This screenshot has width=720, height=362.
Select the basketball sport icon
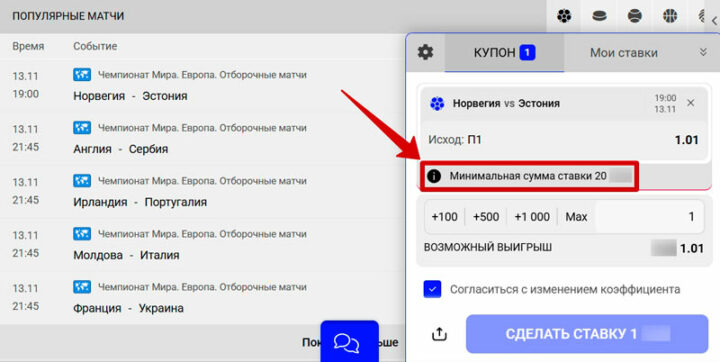click(670, 16)
